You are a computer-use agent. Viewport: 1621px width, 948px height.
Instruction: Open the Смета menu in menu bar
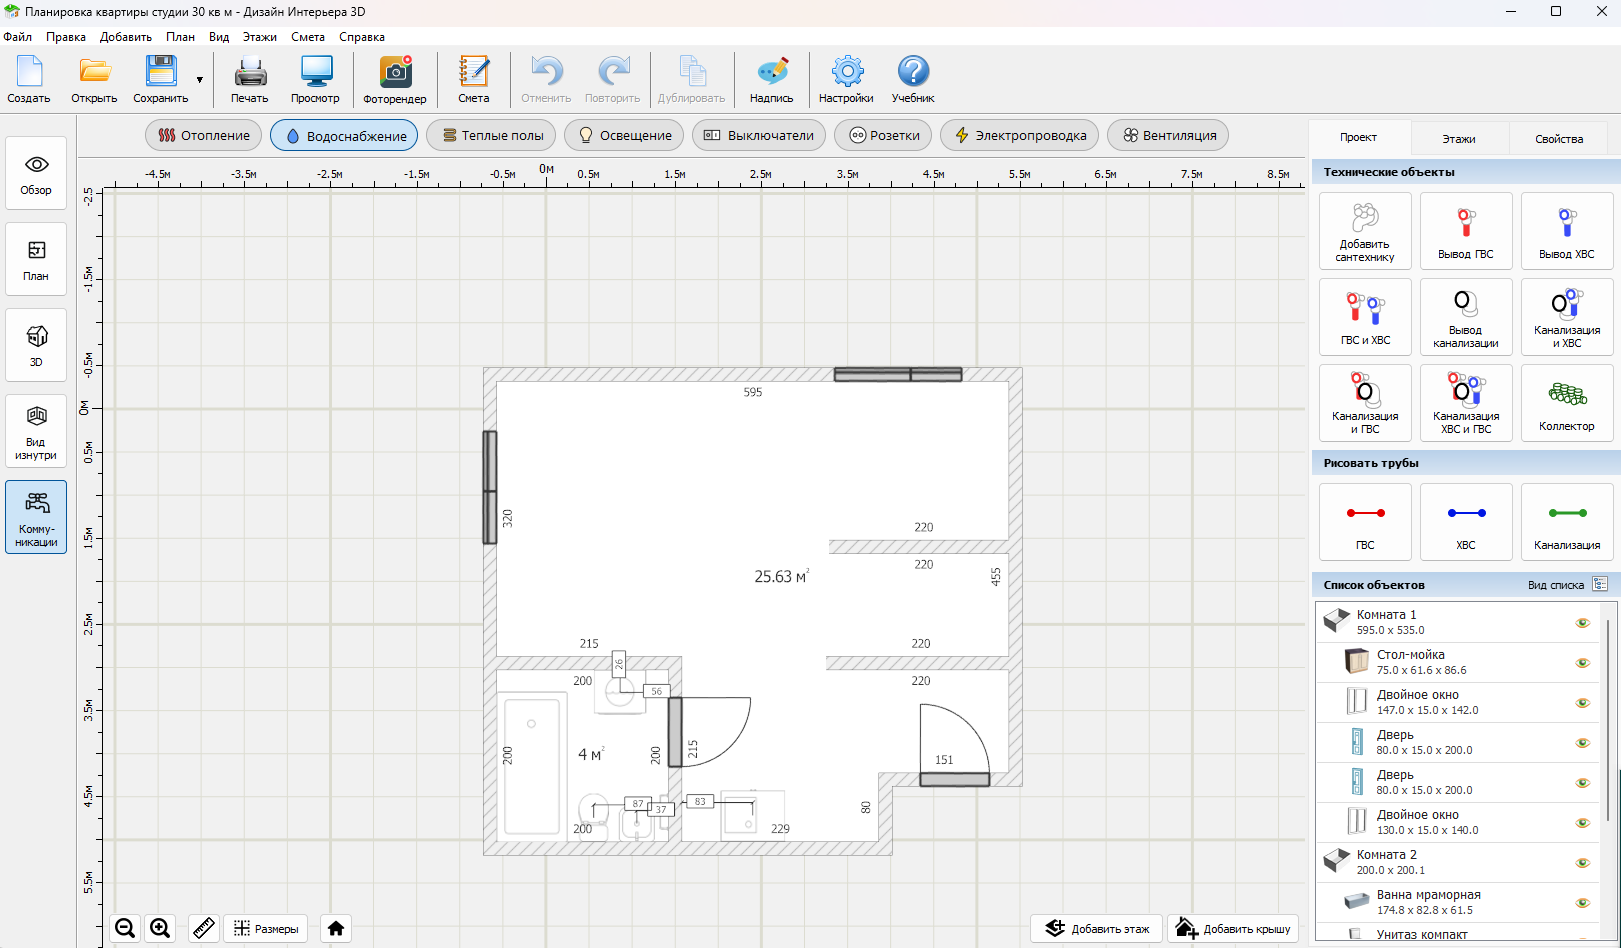pyautogui.click(x=308, y=37)
